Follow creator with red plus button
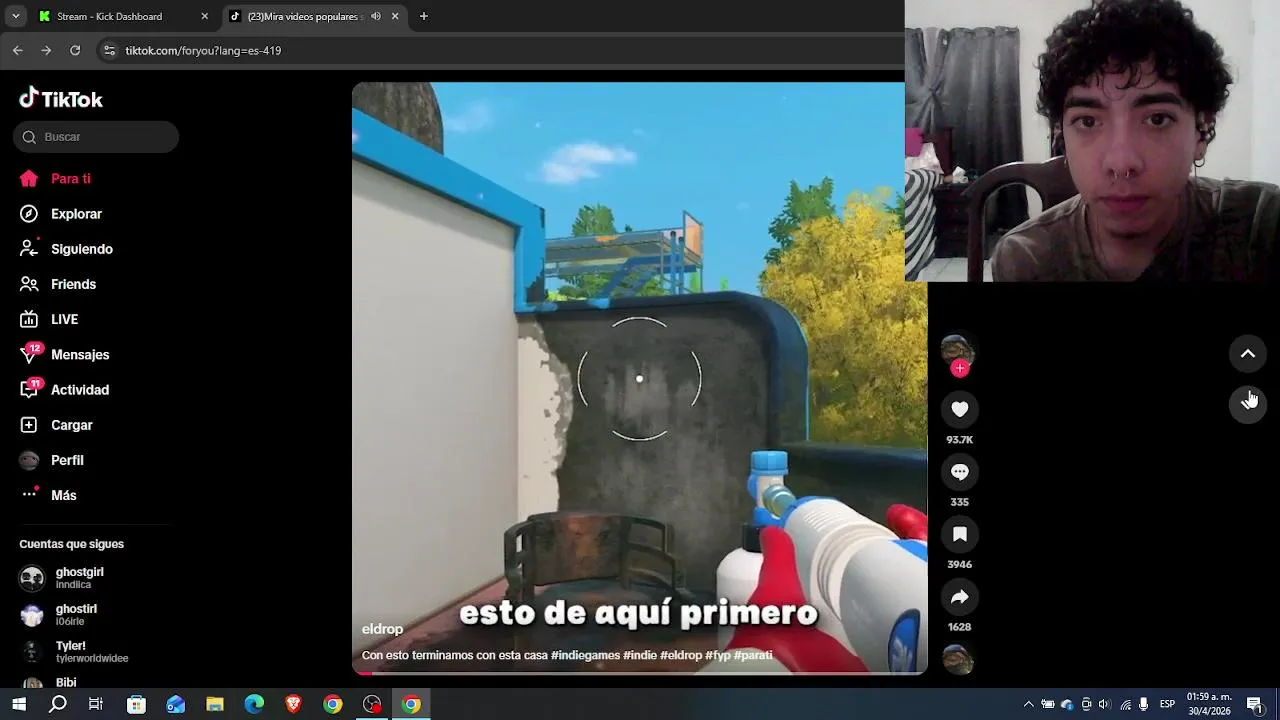 pos(960,368)
